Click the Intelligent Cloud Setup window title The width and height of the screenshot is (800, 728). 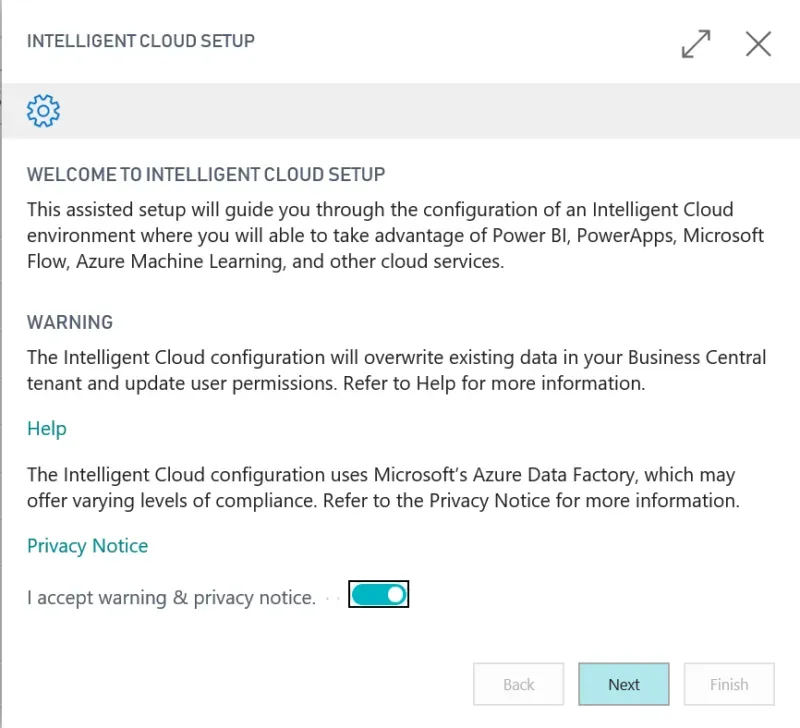click(141, 41)
